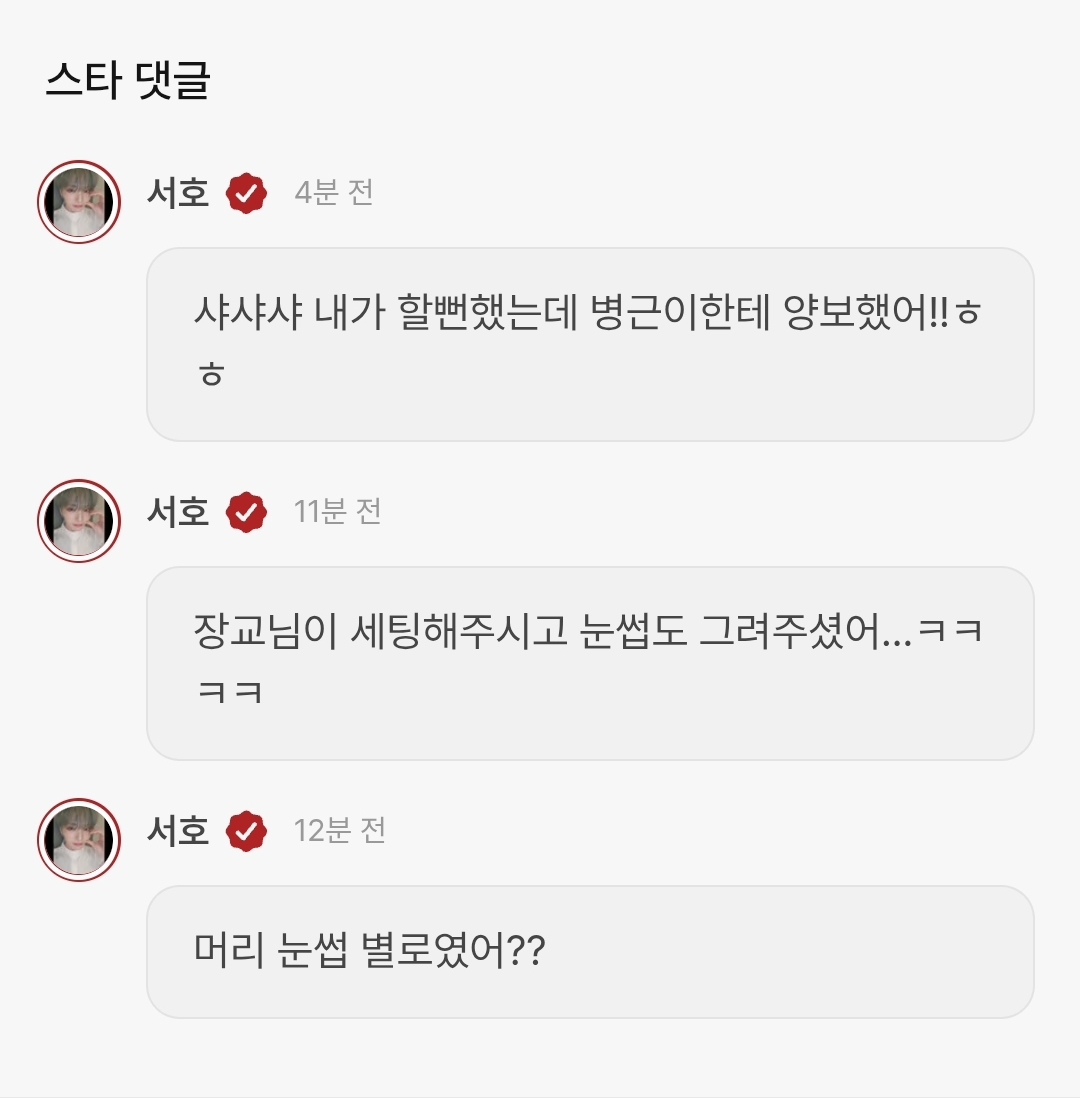The width and height of the screenshot is (1080, 1098).
Task: Tap the verified badge beside the 12분 전 comment
Action: (x=246, y=831)
